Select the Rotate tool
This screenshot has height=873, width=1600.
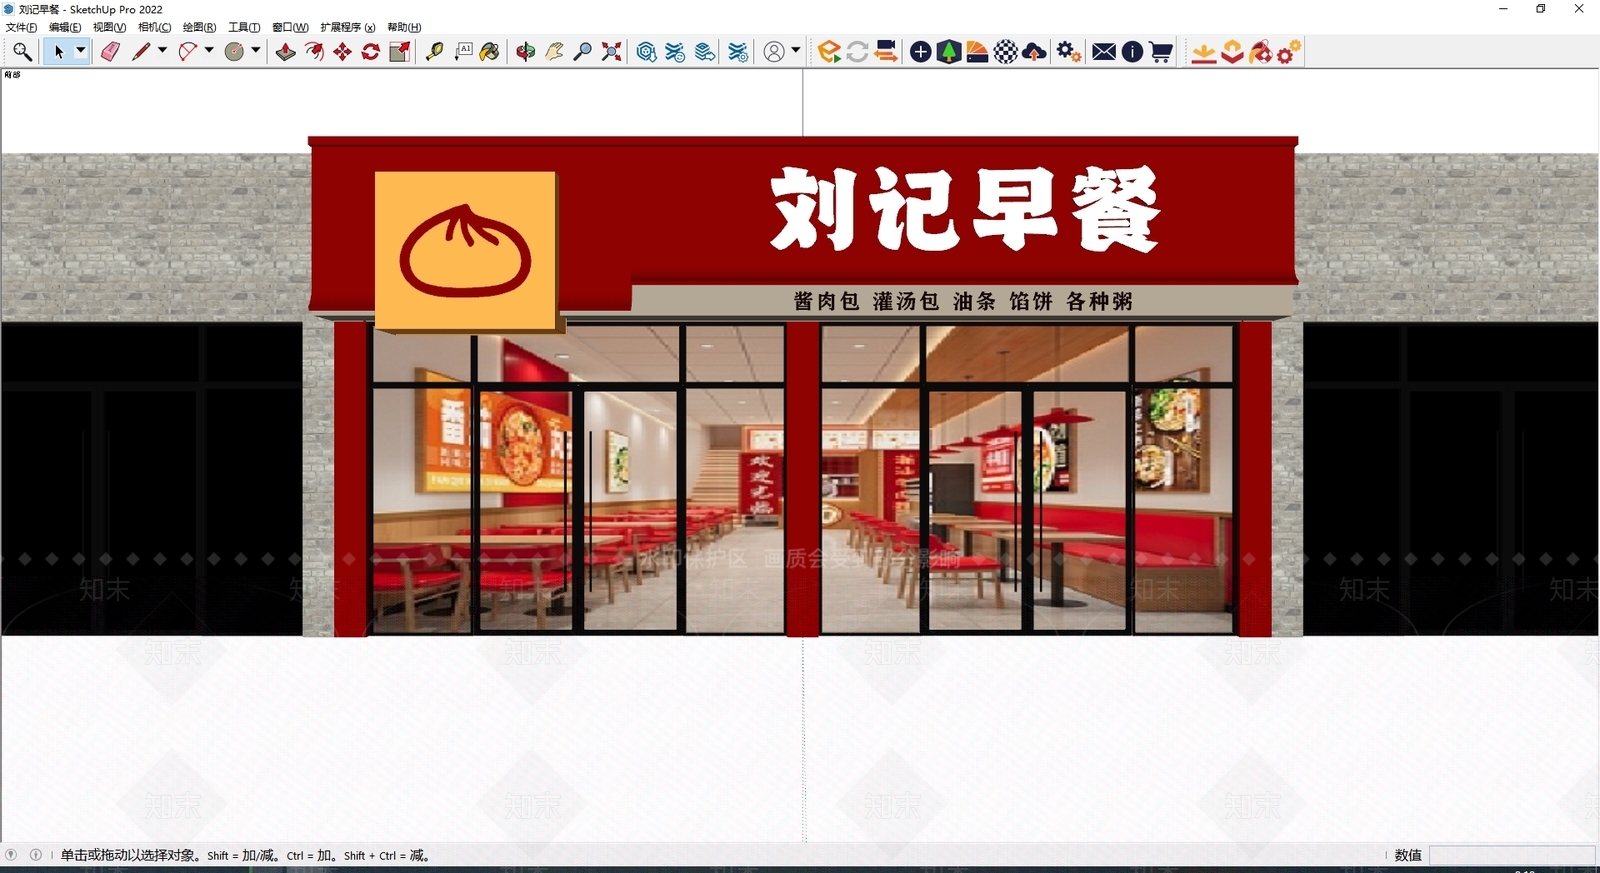[370, 52]
